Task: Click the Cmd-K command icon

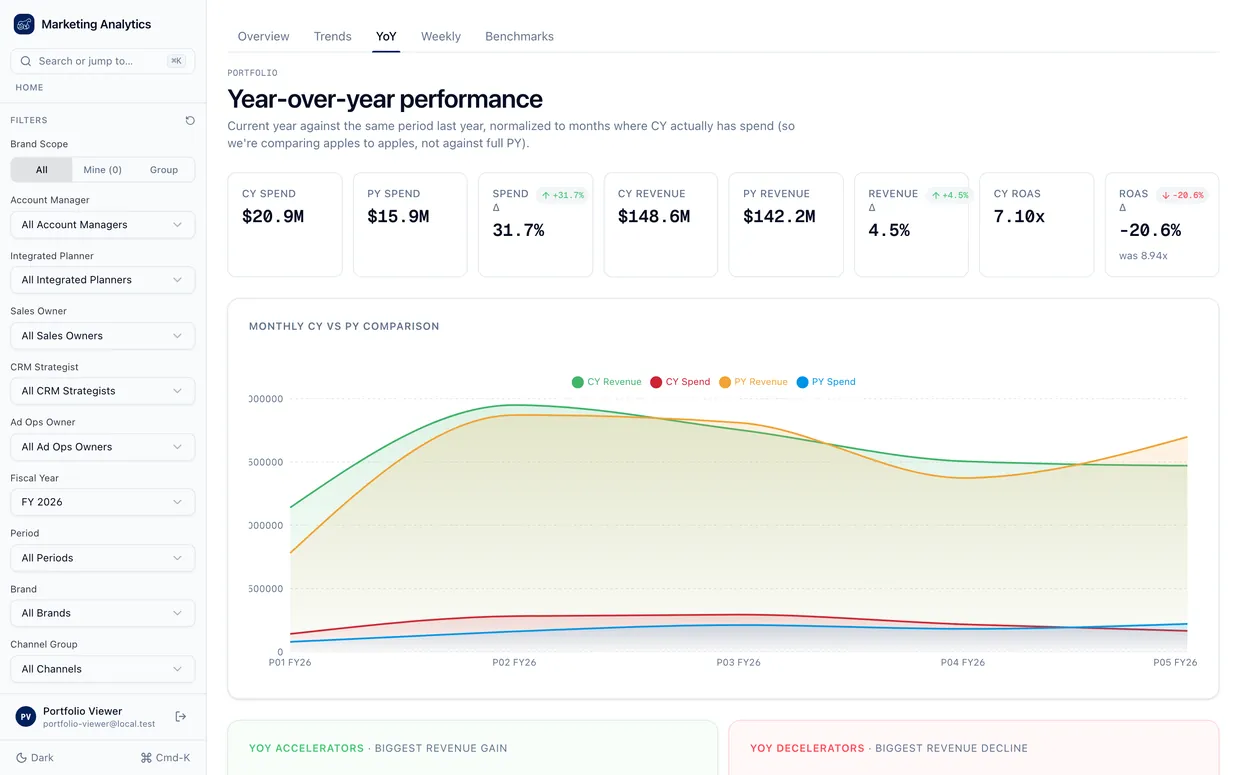Action: [146, 758]
